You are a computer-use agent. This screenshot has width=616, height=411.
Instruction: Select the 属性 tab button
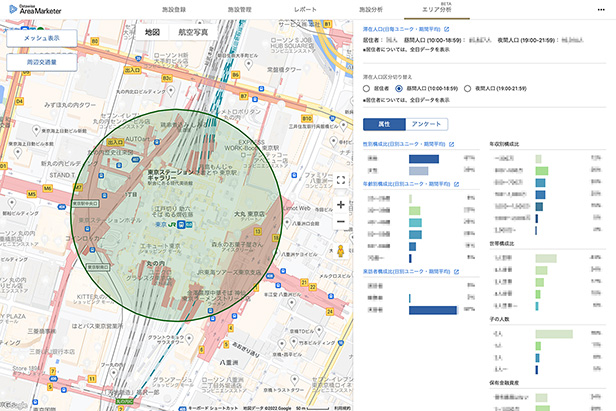pyautogui.click(x=384, y=124)
